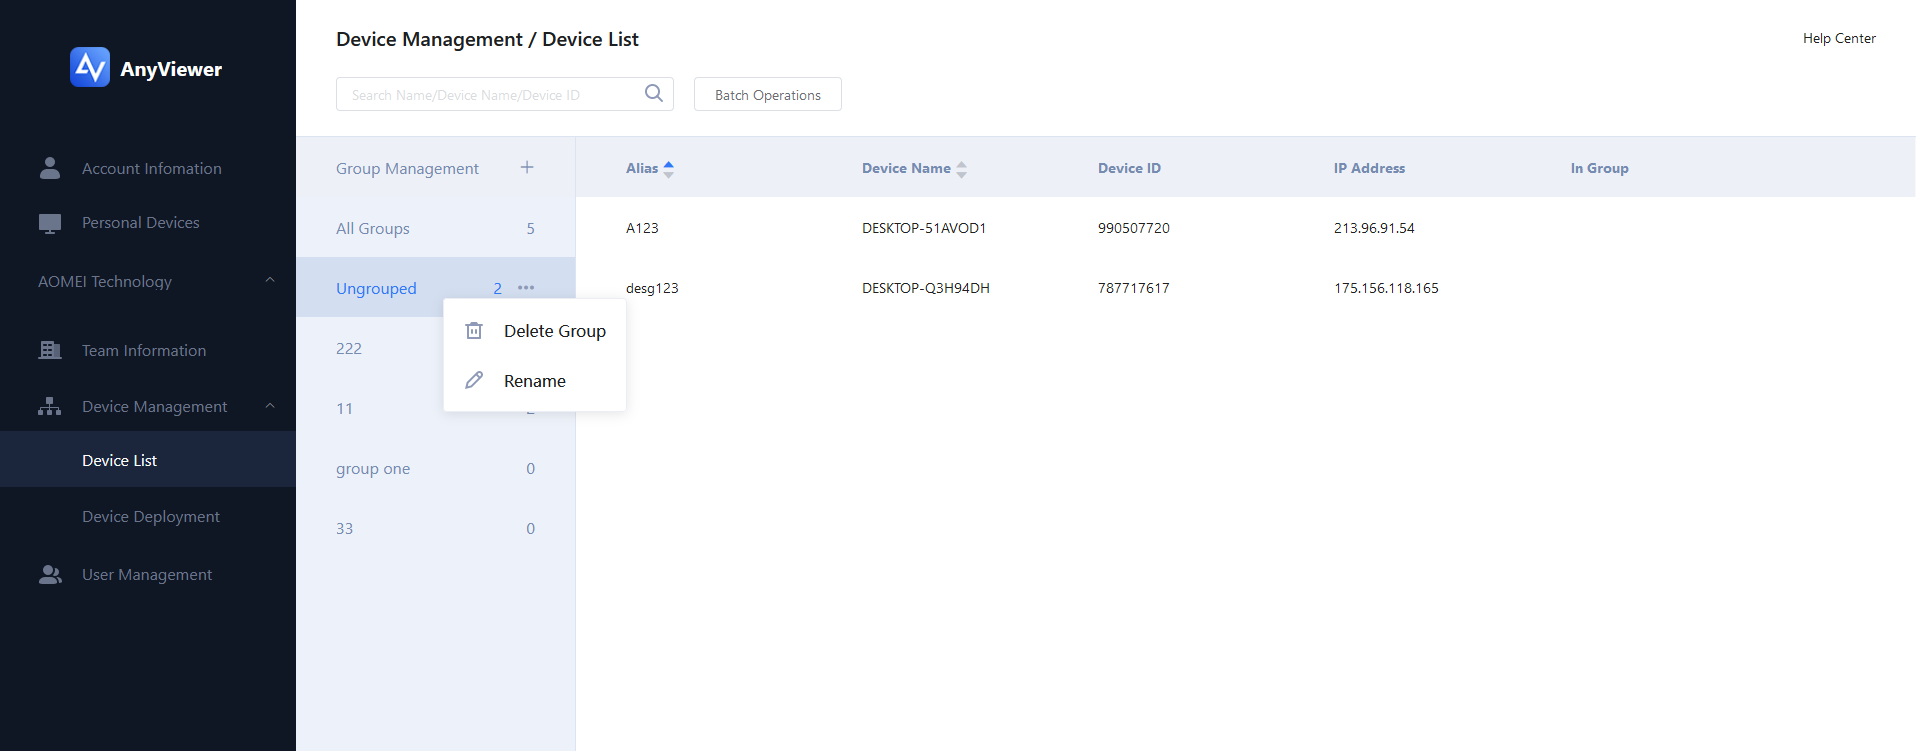
Task: Click the AnyViewer logo icon
Action: pyautogui.click(x=90, y=68)
